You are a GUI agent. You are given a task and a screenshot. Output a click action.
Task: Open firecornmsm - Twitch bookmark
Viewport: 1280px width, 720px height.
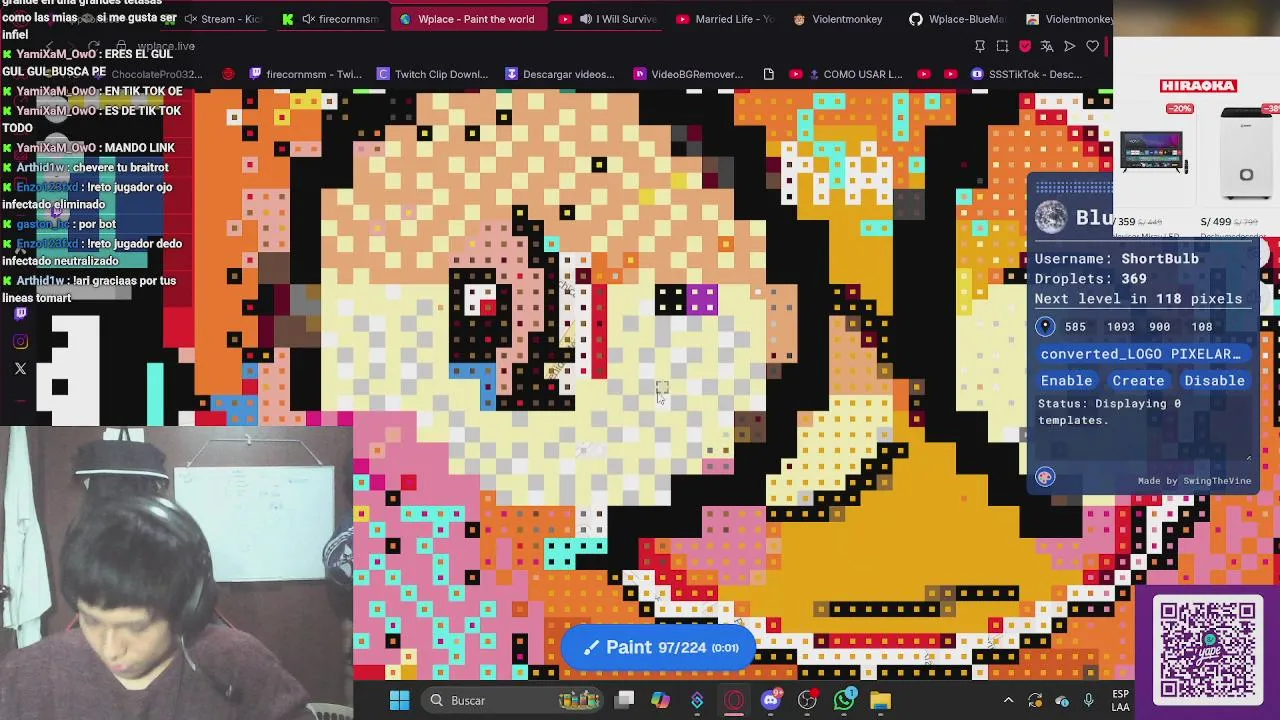pos(306,74)
